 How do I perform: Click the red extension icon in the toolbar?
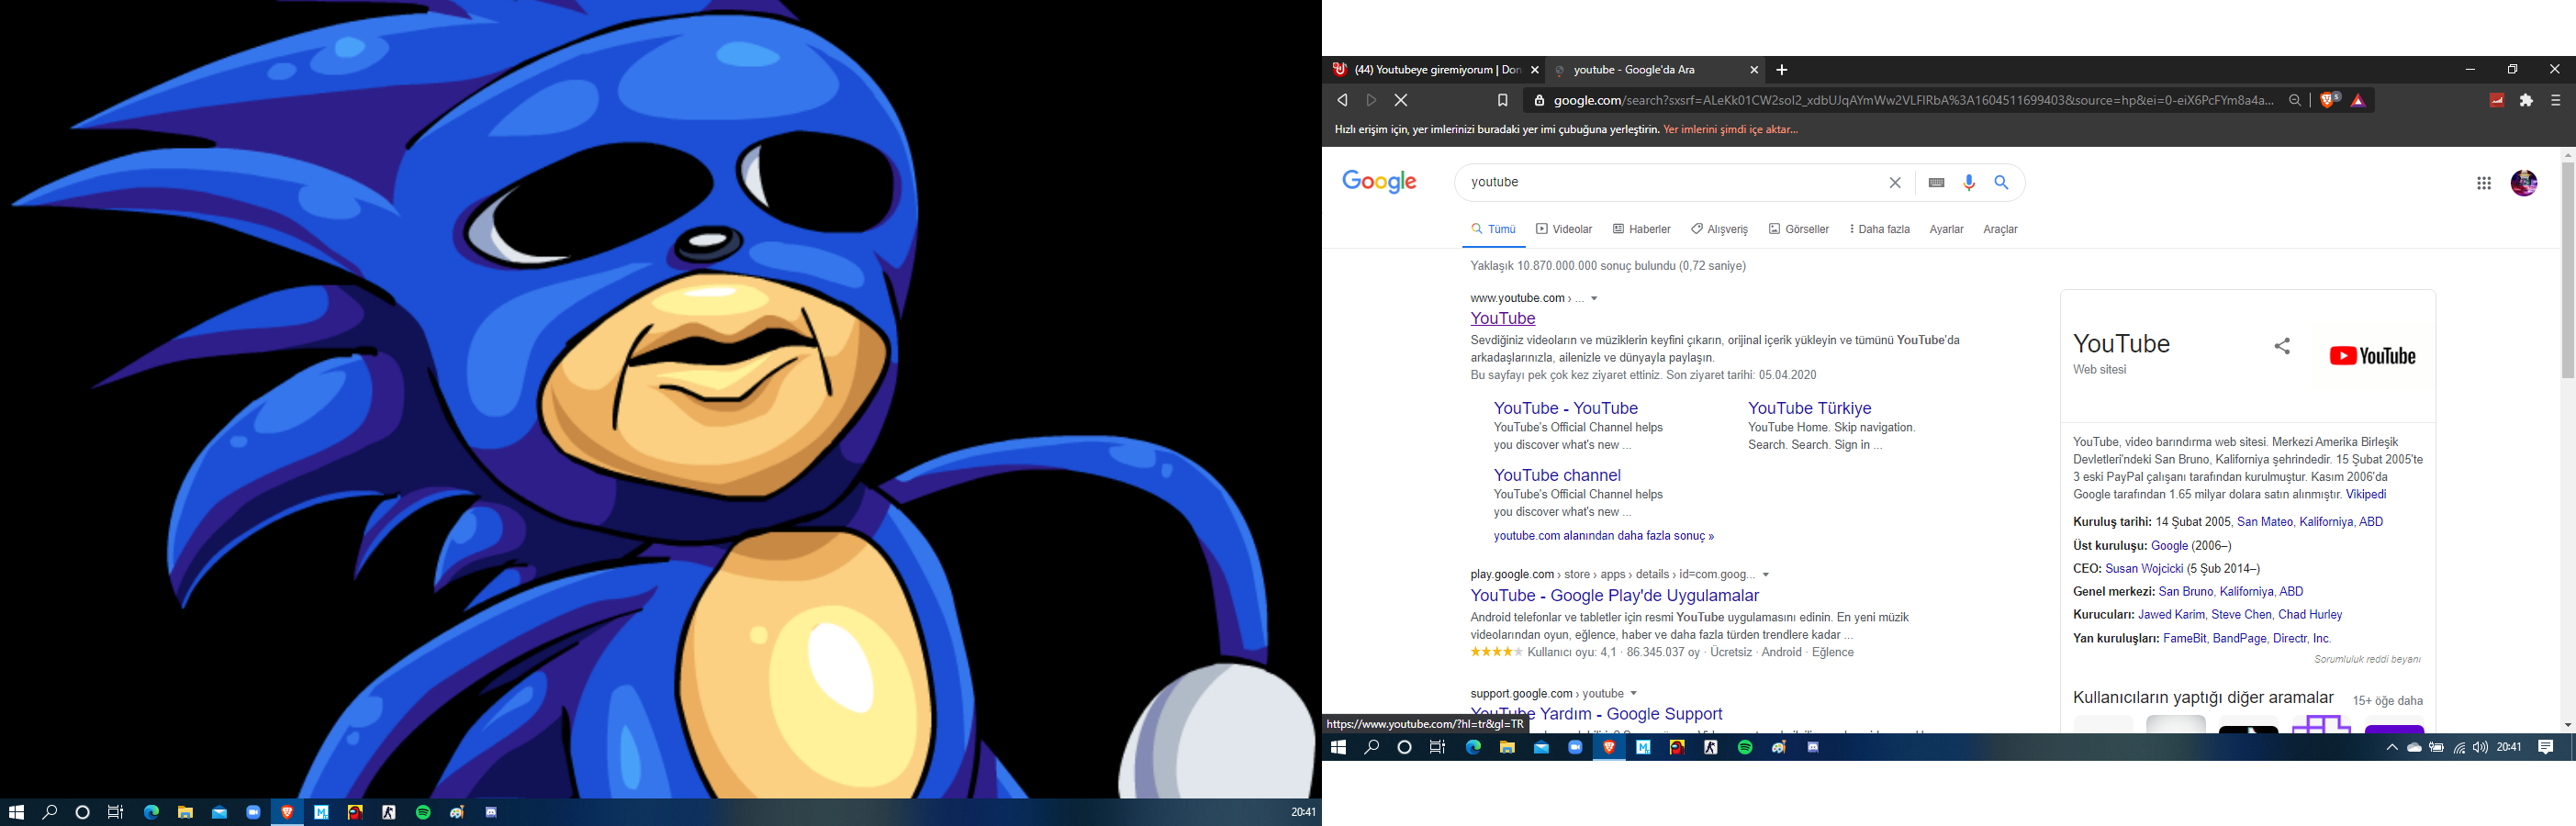(2497, 100)
